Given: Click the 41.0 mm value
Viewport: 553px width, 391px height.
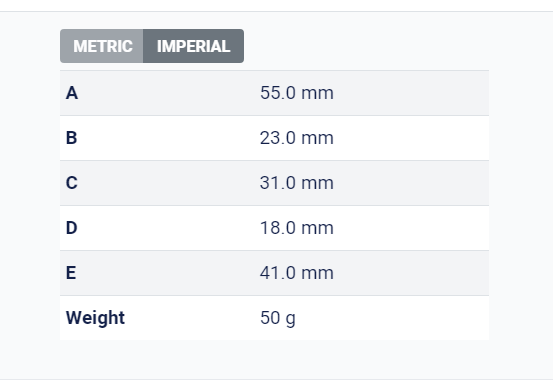Looking at the screenshot, I should coord(297,273).
